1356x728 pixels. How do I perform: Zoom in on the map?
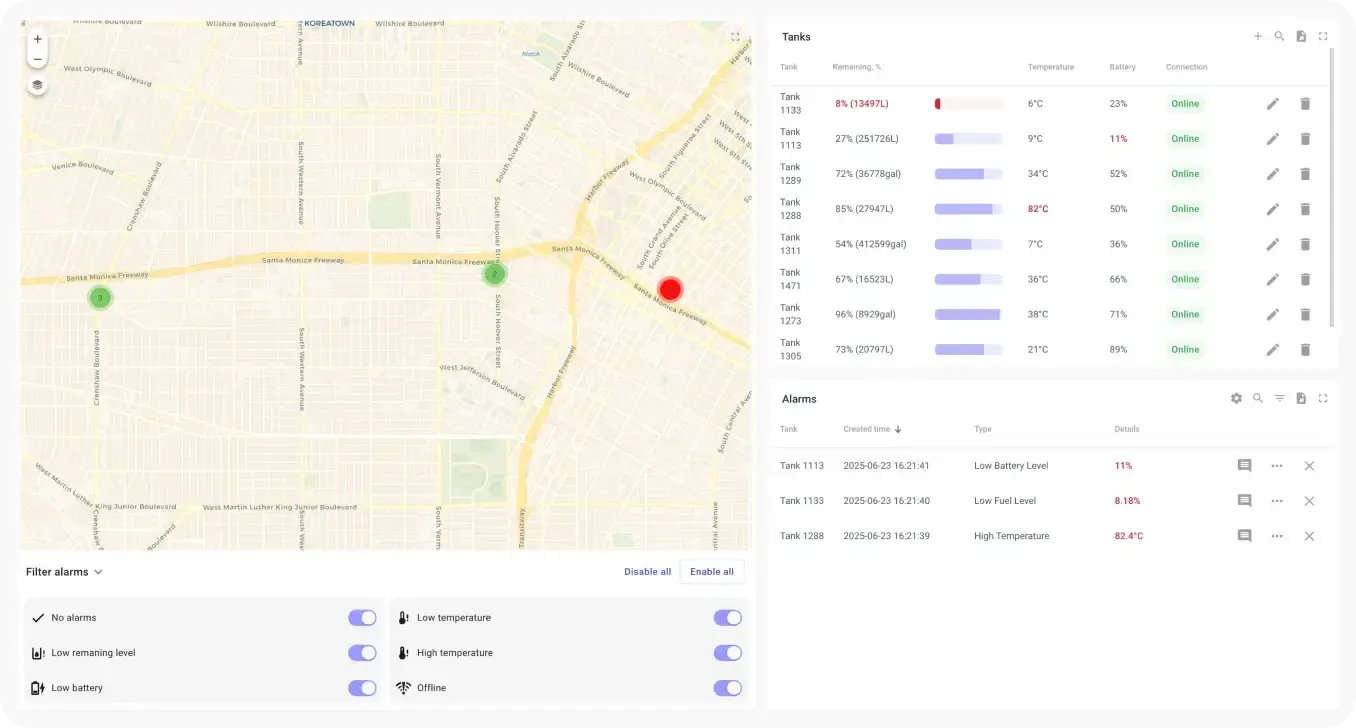point(37,40)
